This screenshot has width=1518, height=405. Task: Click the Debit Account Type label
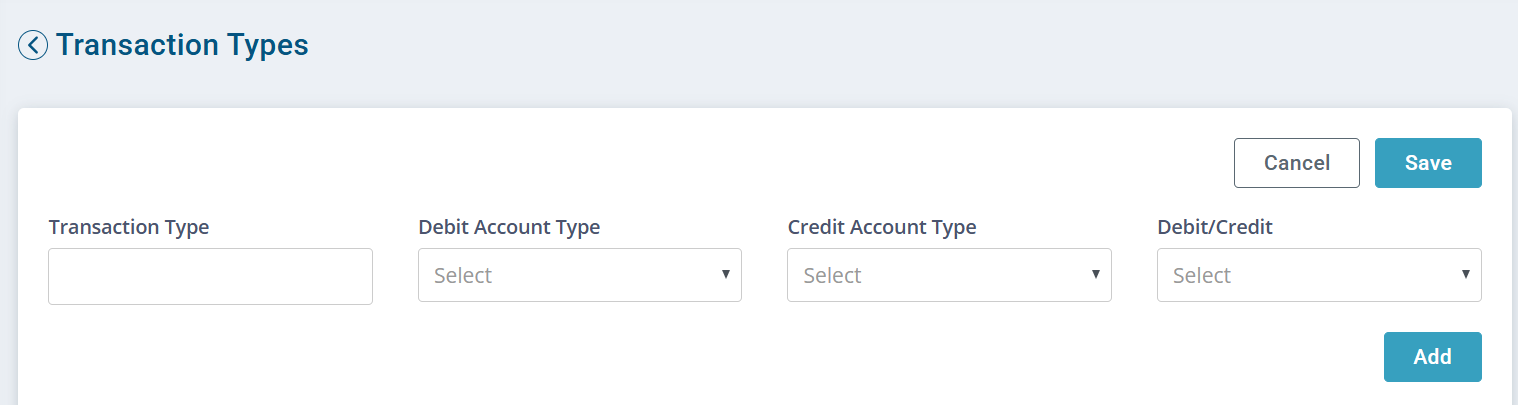pyautogui.click(x=509, y=227)
